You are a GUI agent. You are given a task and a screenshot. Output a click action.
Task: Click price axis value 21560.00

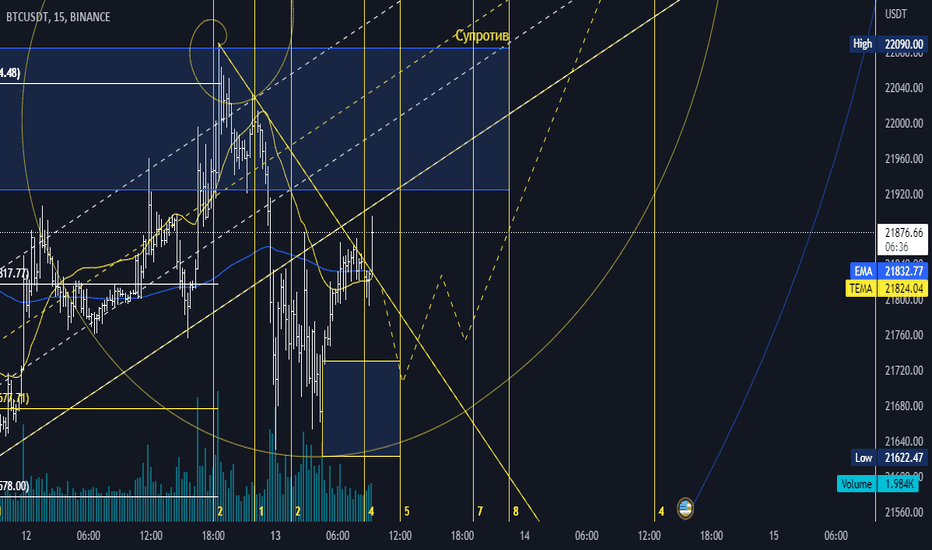[904, 512]
